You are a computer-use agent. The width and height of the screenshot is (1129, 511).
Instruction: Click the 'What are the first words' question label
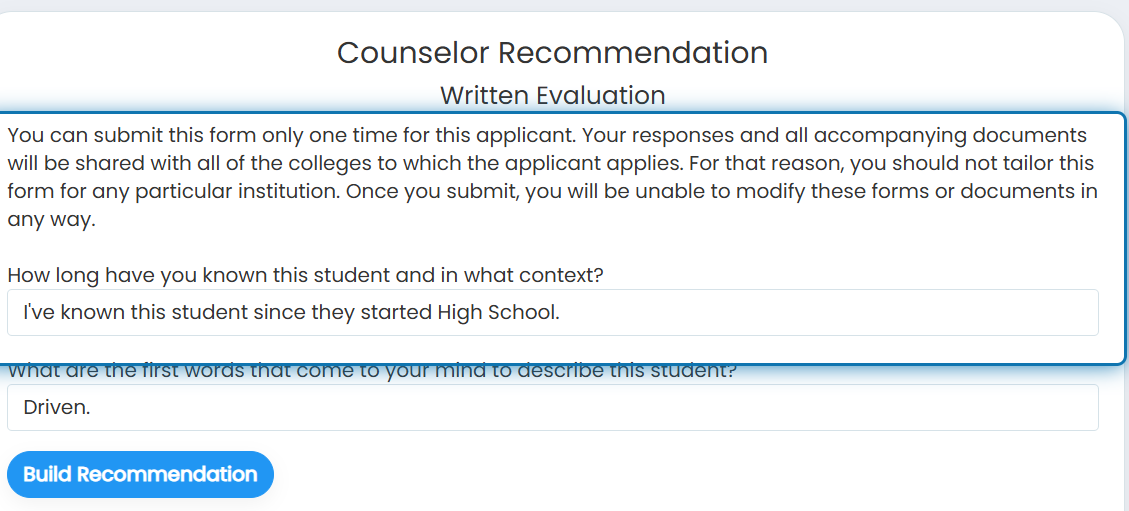click(x=372, y=371)
